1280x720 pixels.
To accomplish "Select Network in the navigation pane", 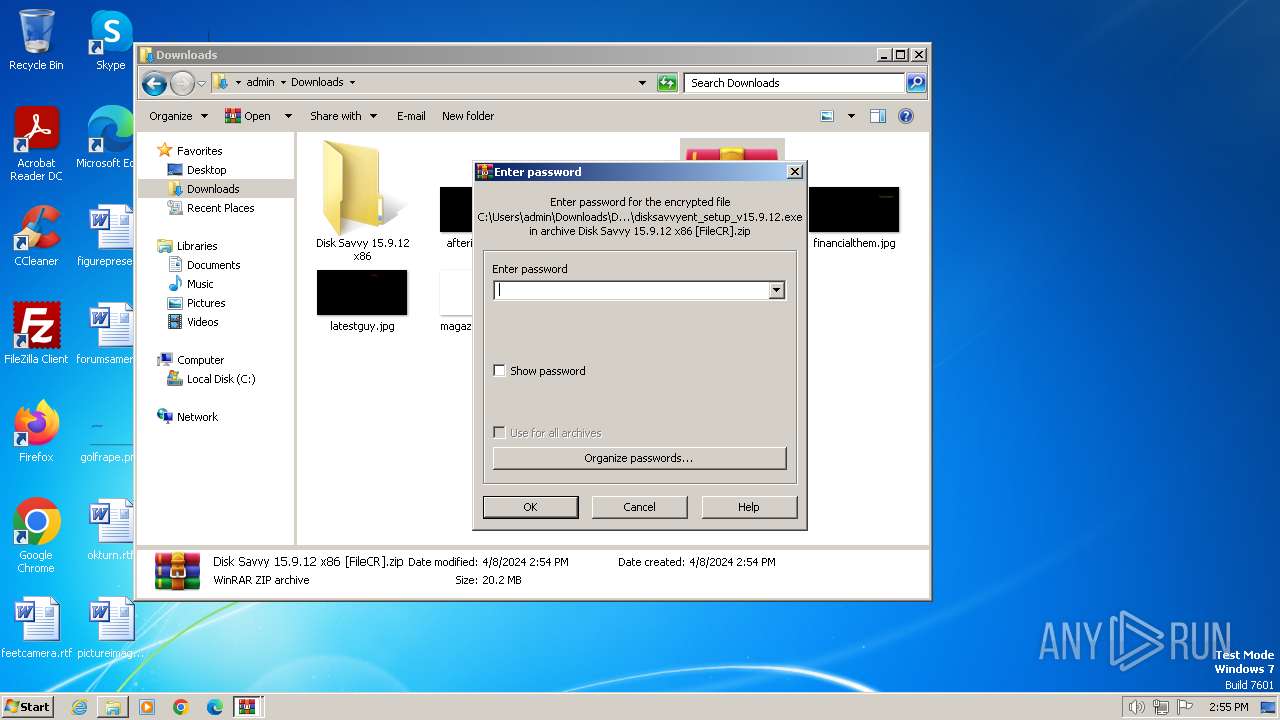I will click(197, 417).
